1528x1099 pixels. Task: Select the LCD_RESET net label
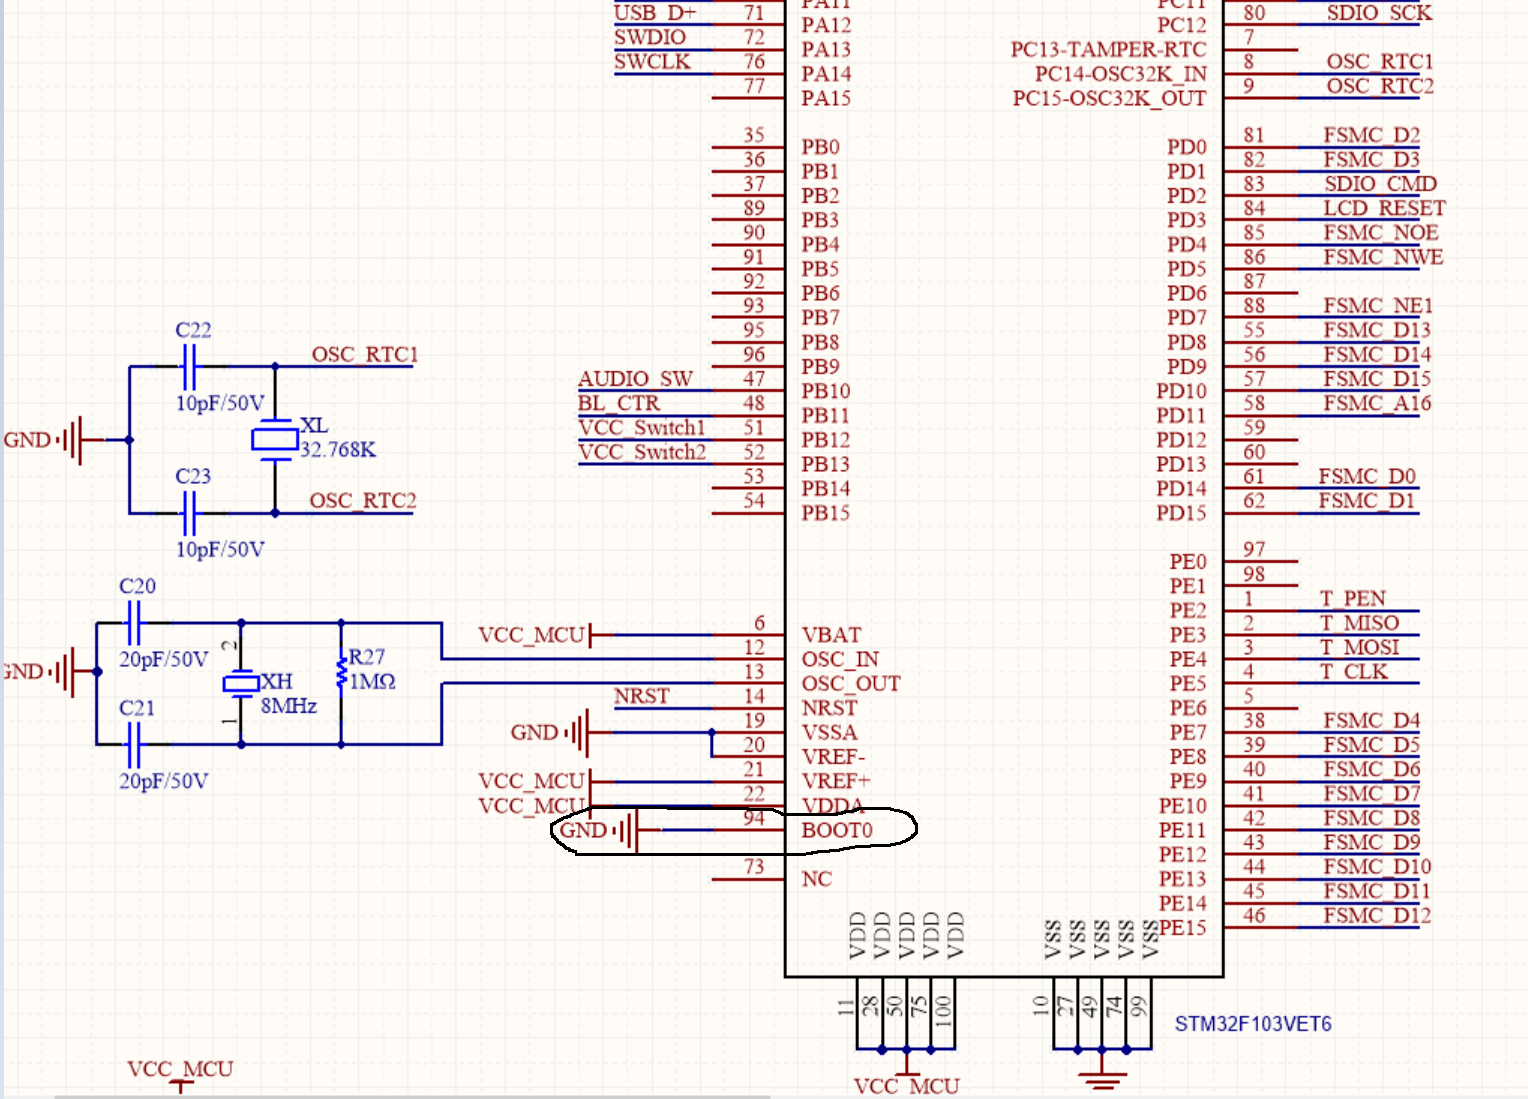tap(1385, 208)
